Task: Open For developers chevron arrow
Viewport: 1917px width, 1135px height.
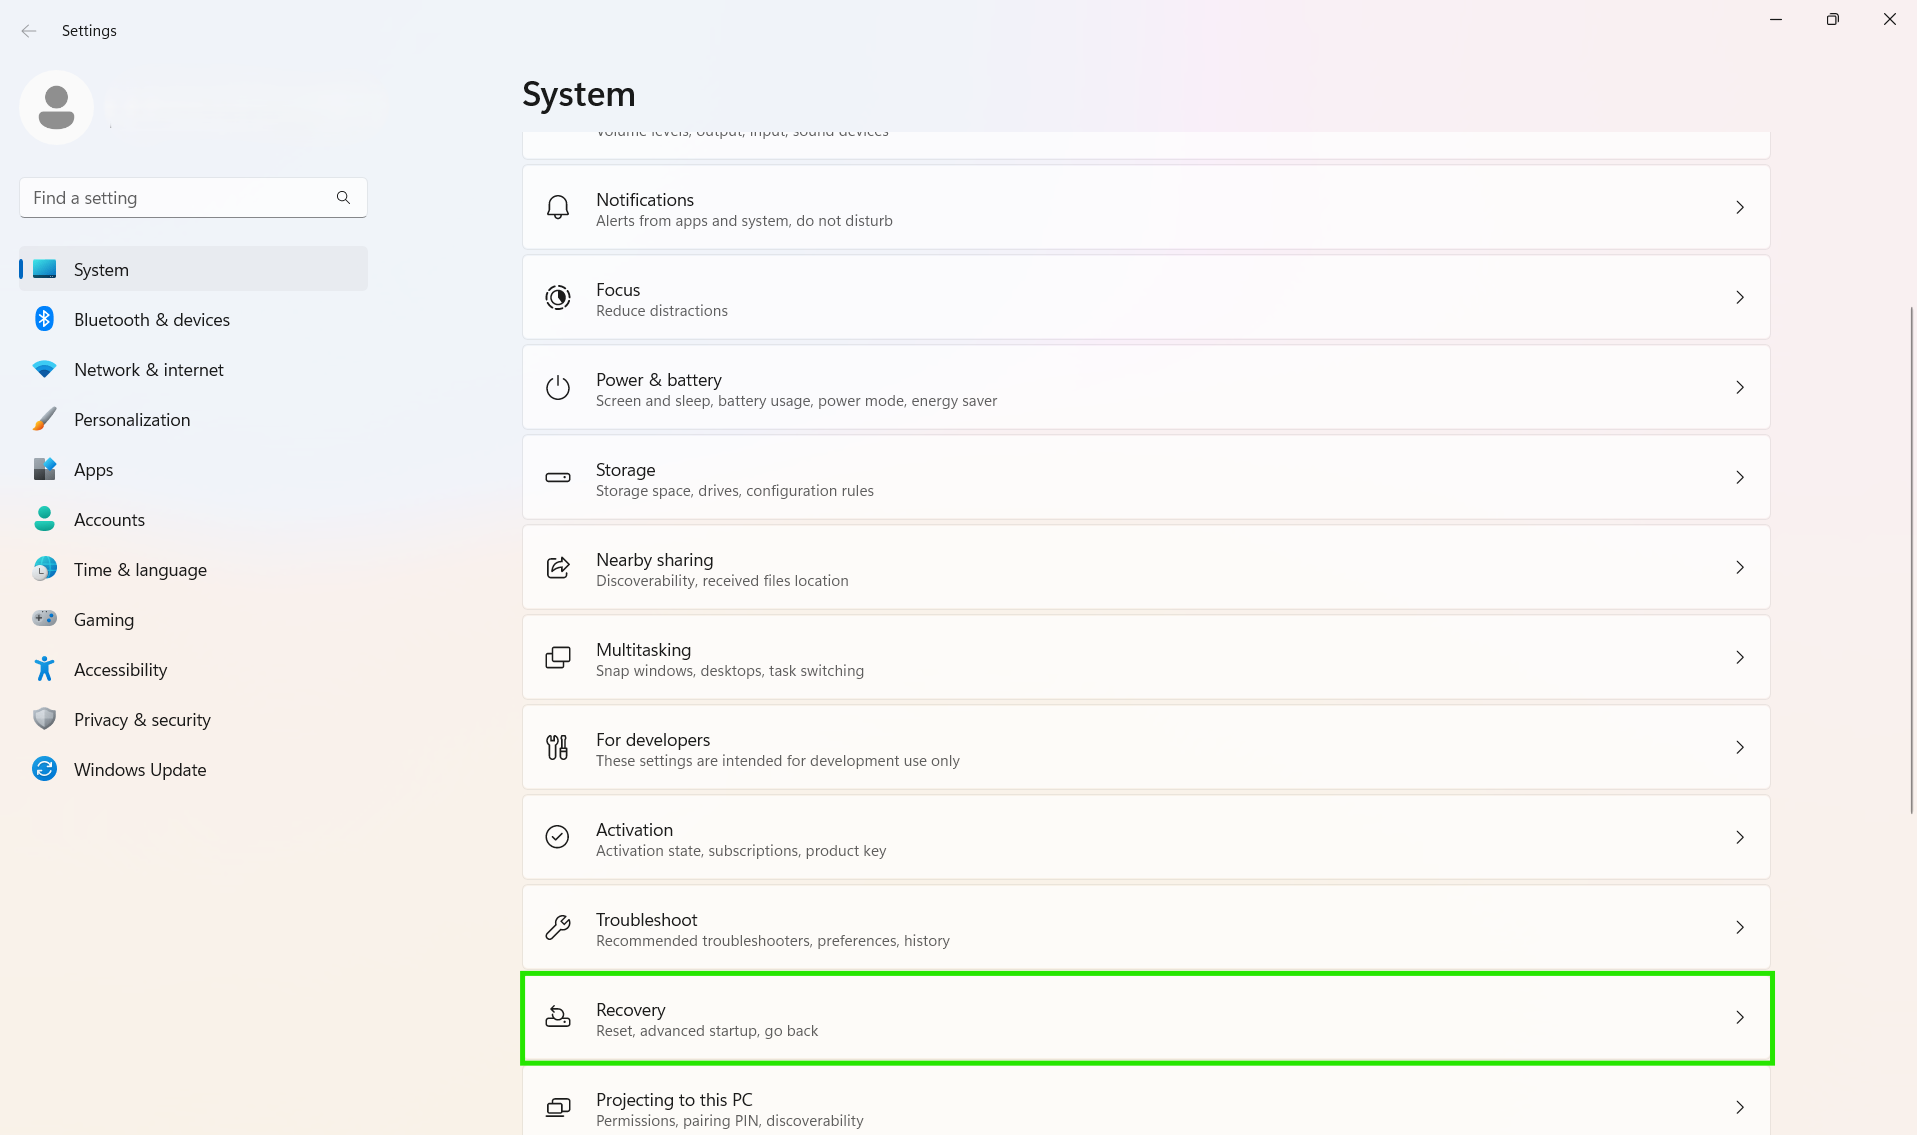Action: [x=1740, y=748]
